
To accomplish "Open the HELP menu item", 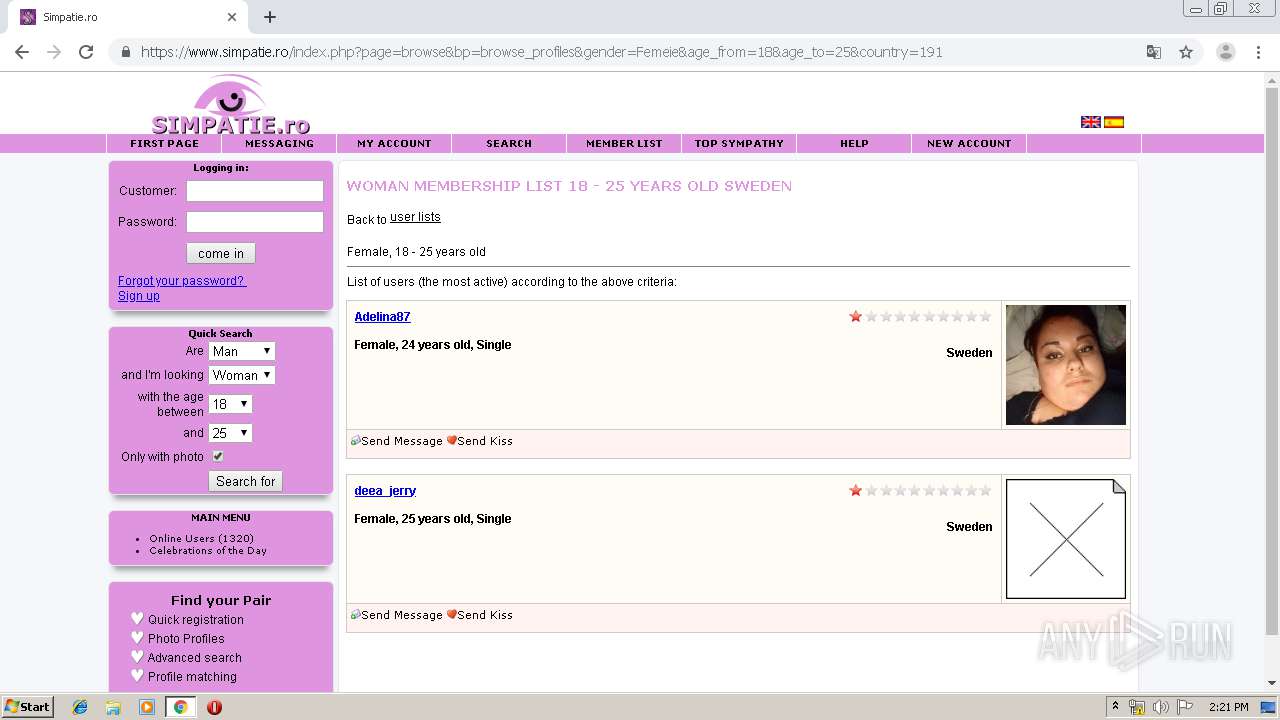I will [x=854, y=143].
